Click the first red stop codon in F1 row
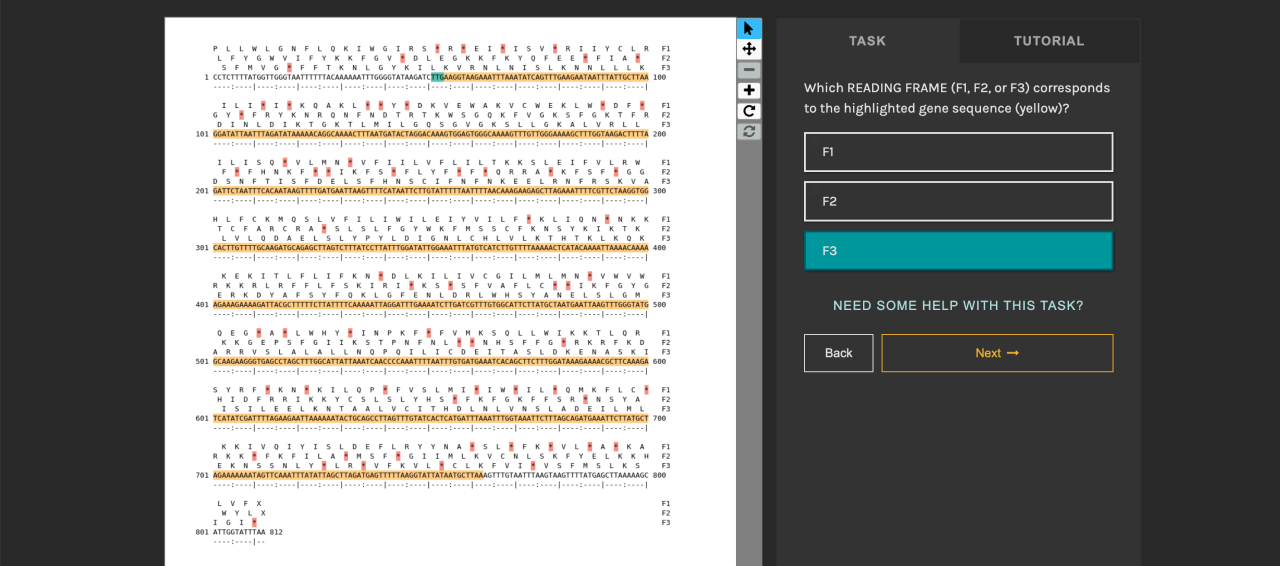This screenshot has width=1280, height=566. [x=437, y=48]
